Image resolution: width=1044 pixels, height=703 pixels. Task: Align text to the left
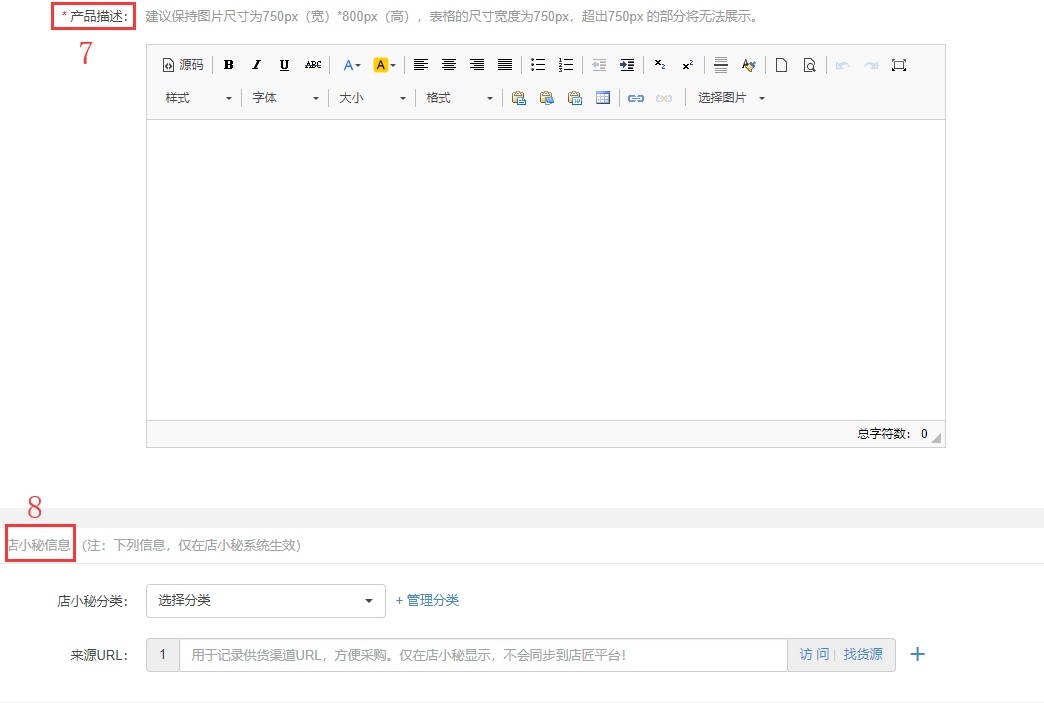(421, 65)
